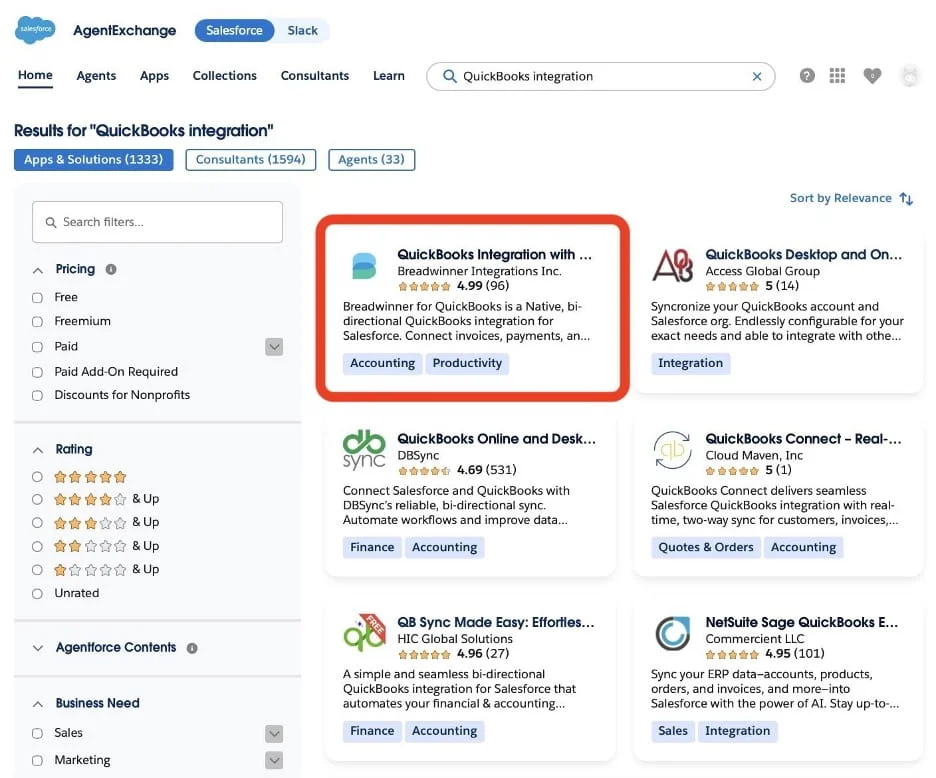Open the app launcher grid icon

tap(837, 76)
